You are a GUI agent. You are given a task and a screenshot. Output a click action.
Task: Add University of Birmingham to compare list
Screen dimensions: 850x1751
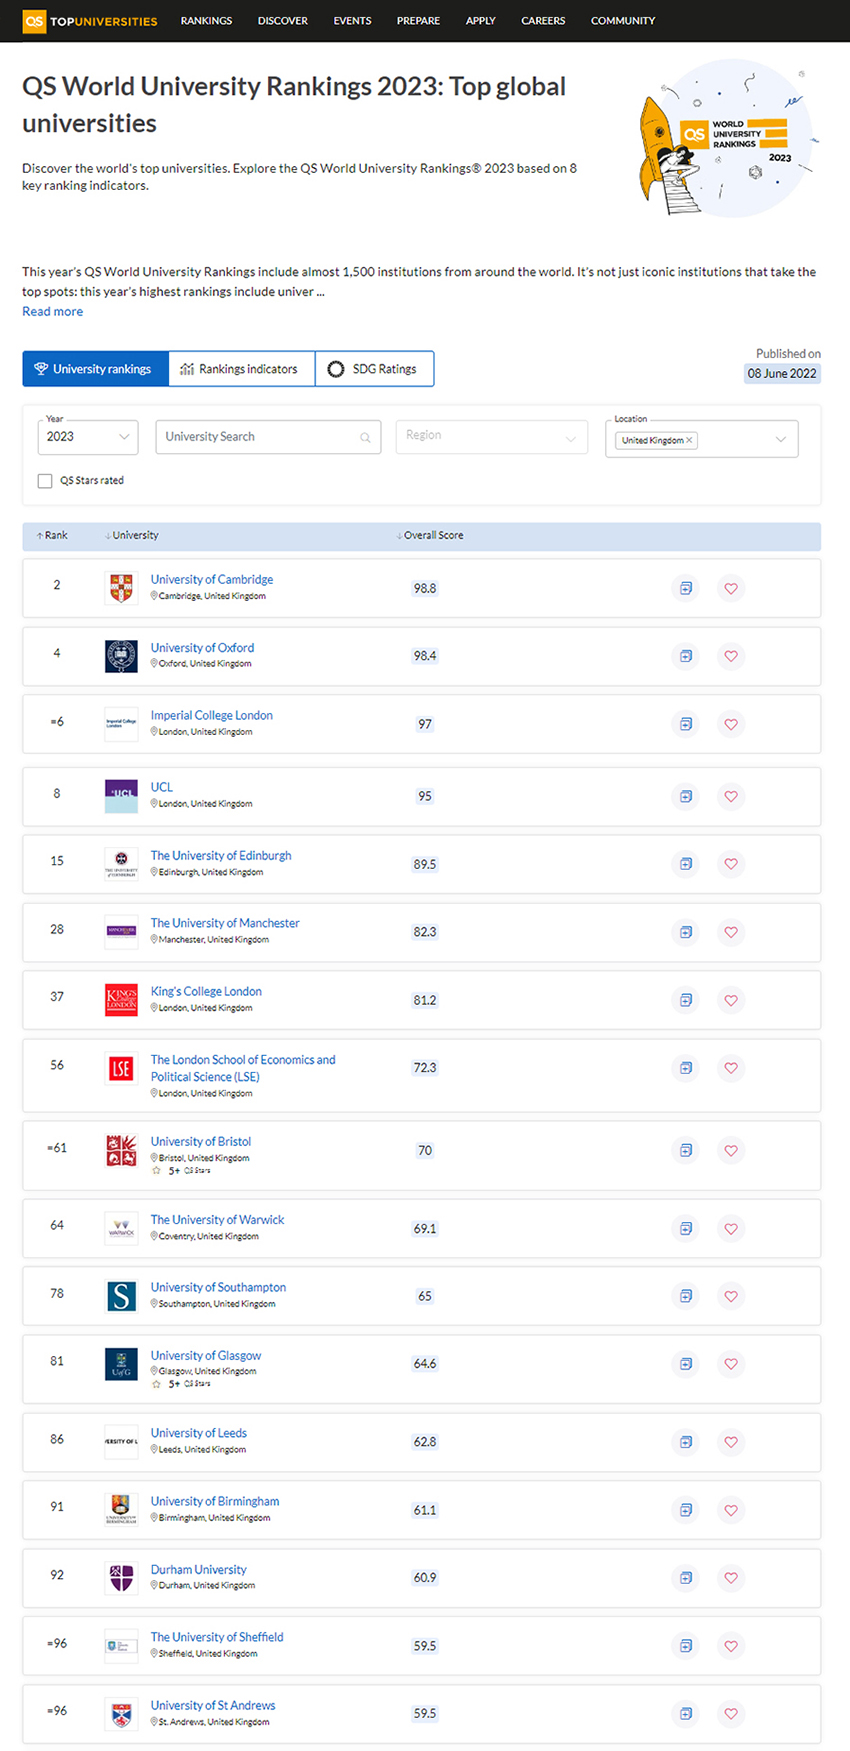(686, 1510)
